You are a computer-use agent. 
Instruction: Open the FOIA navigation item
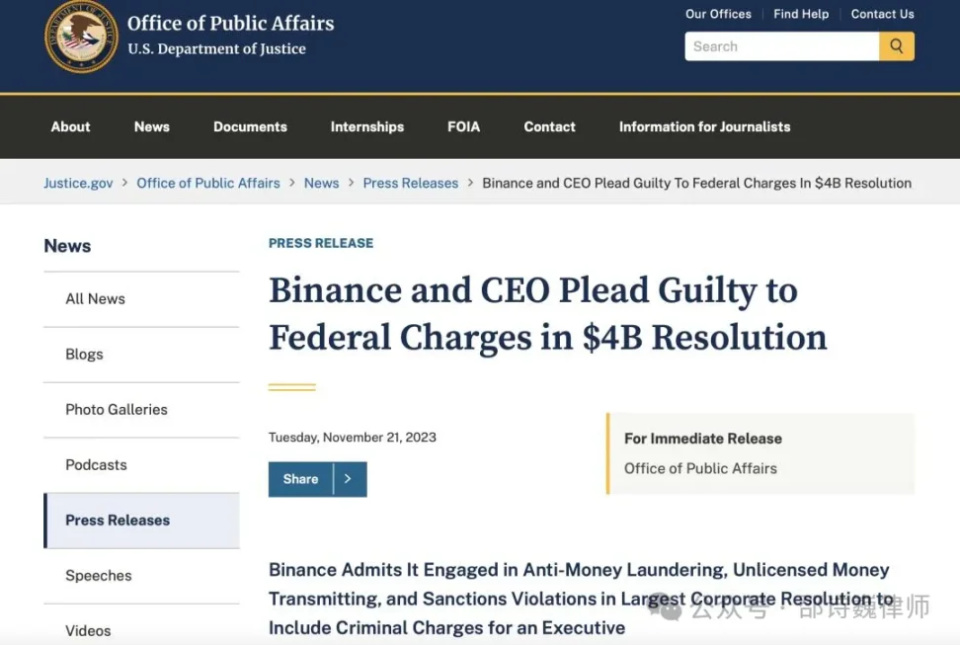click(463, 127)
